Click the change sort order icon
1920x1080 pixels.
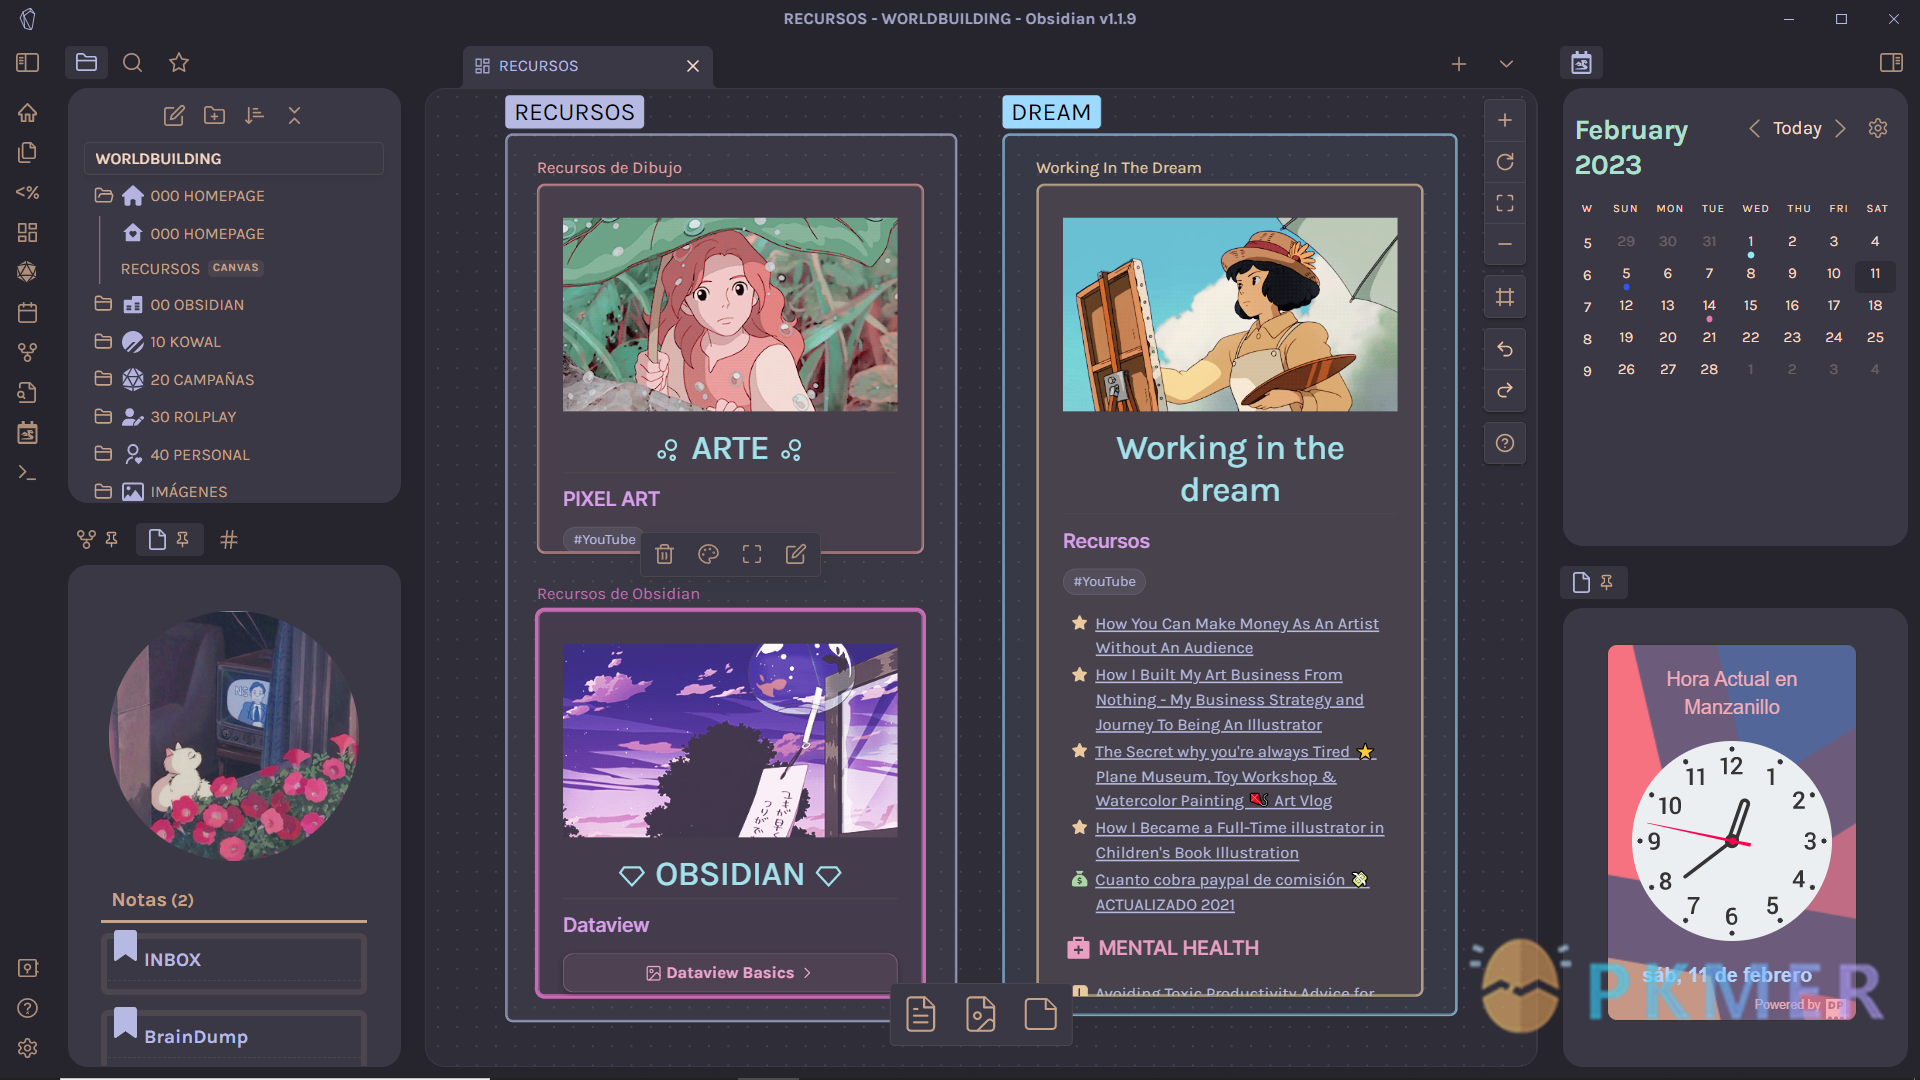254,116
